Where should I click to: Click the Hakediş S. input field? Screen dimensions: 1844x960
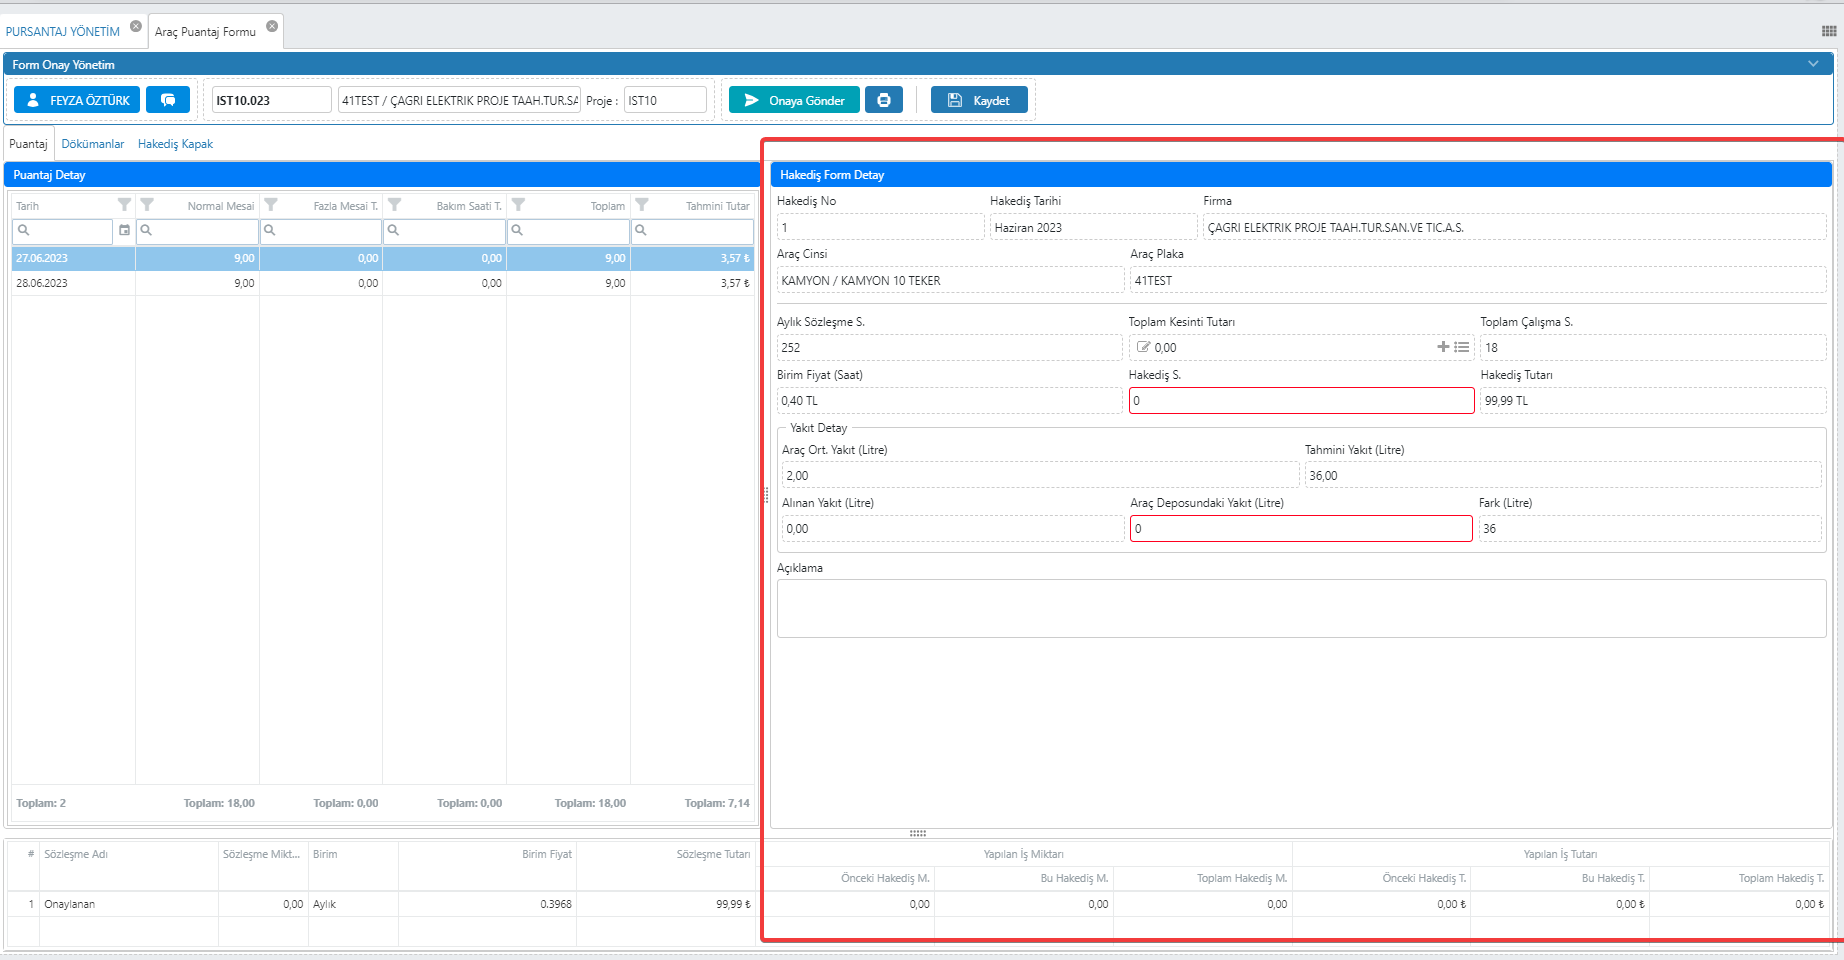point(1300,401)
